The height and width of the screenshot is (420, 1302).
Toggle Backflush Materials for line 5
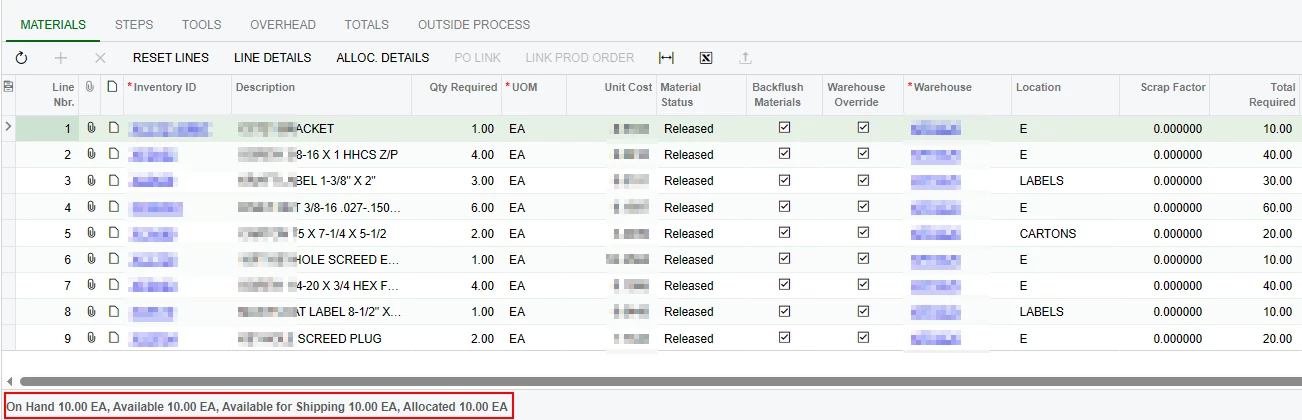(x=785, y=233)
